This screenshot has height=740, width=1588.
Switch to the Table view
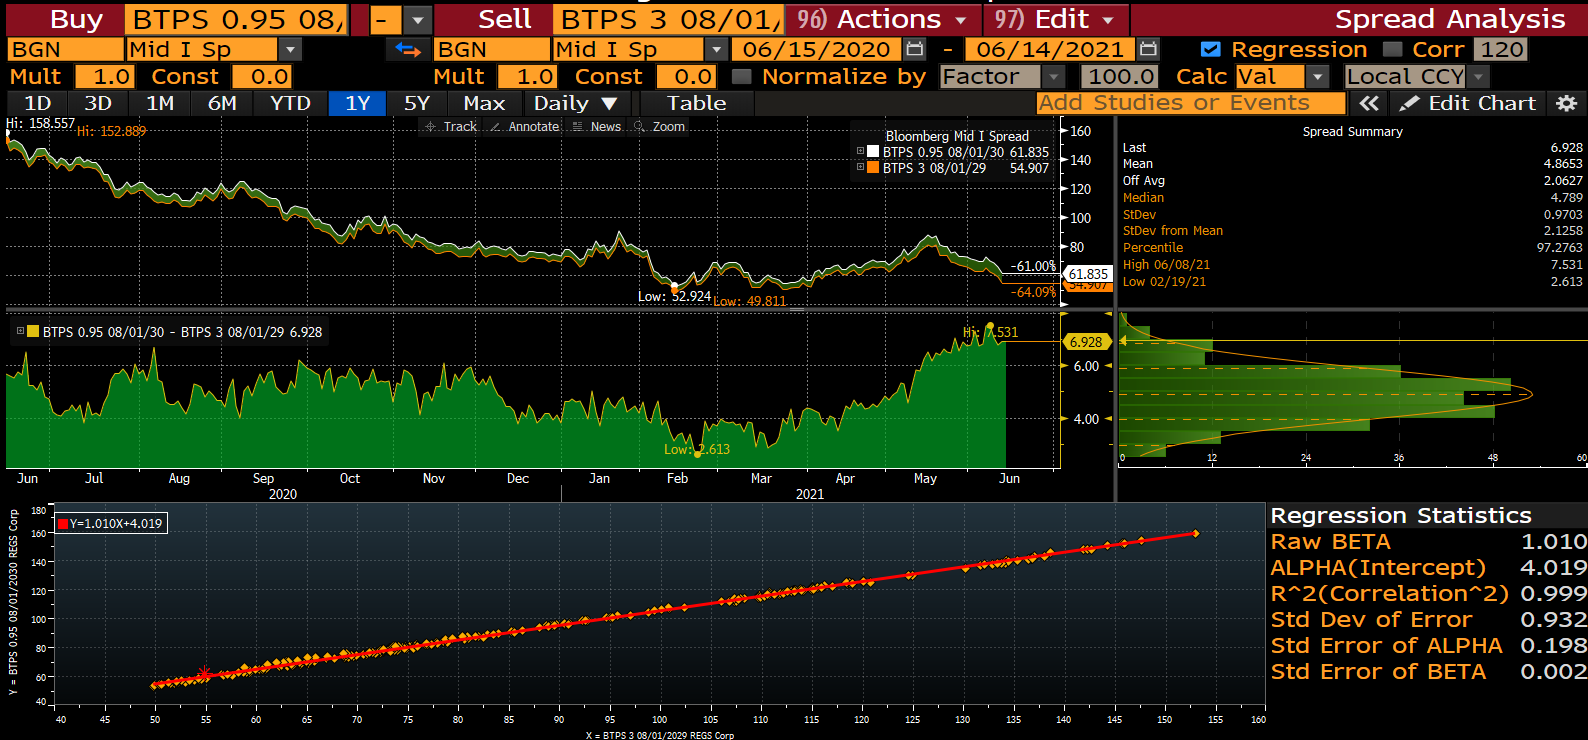(x=697, y=103)
